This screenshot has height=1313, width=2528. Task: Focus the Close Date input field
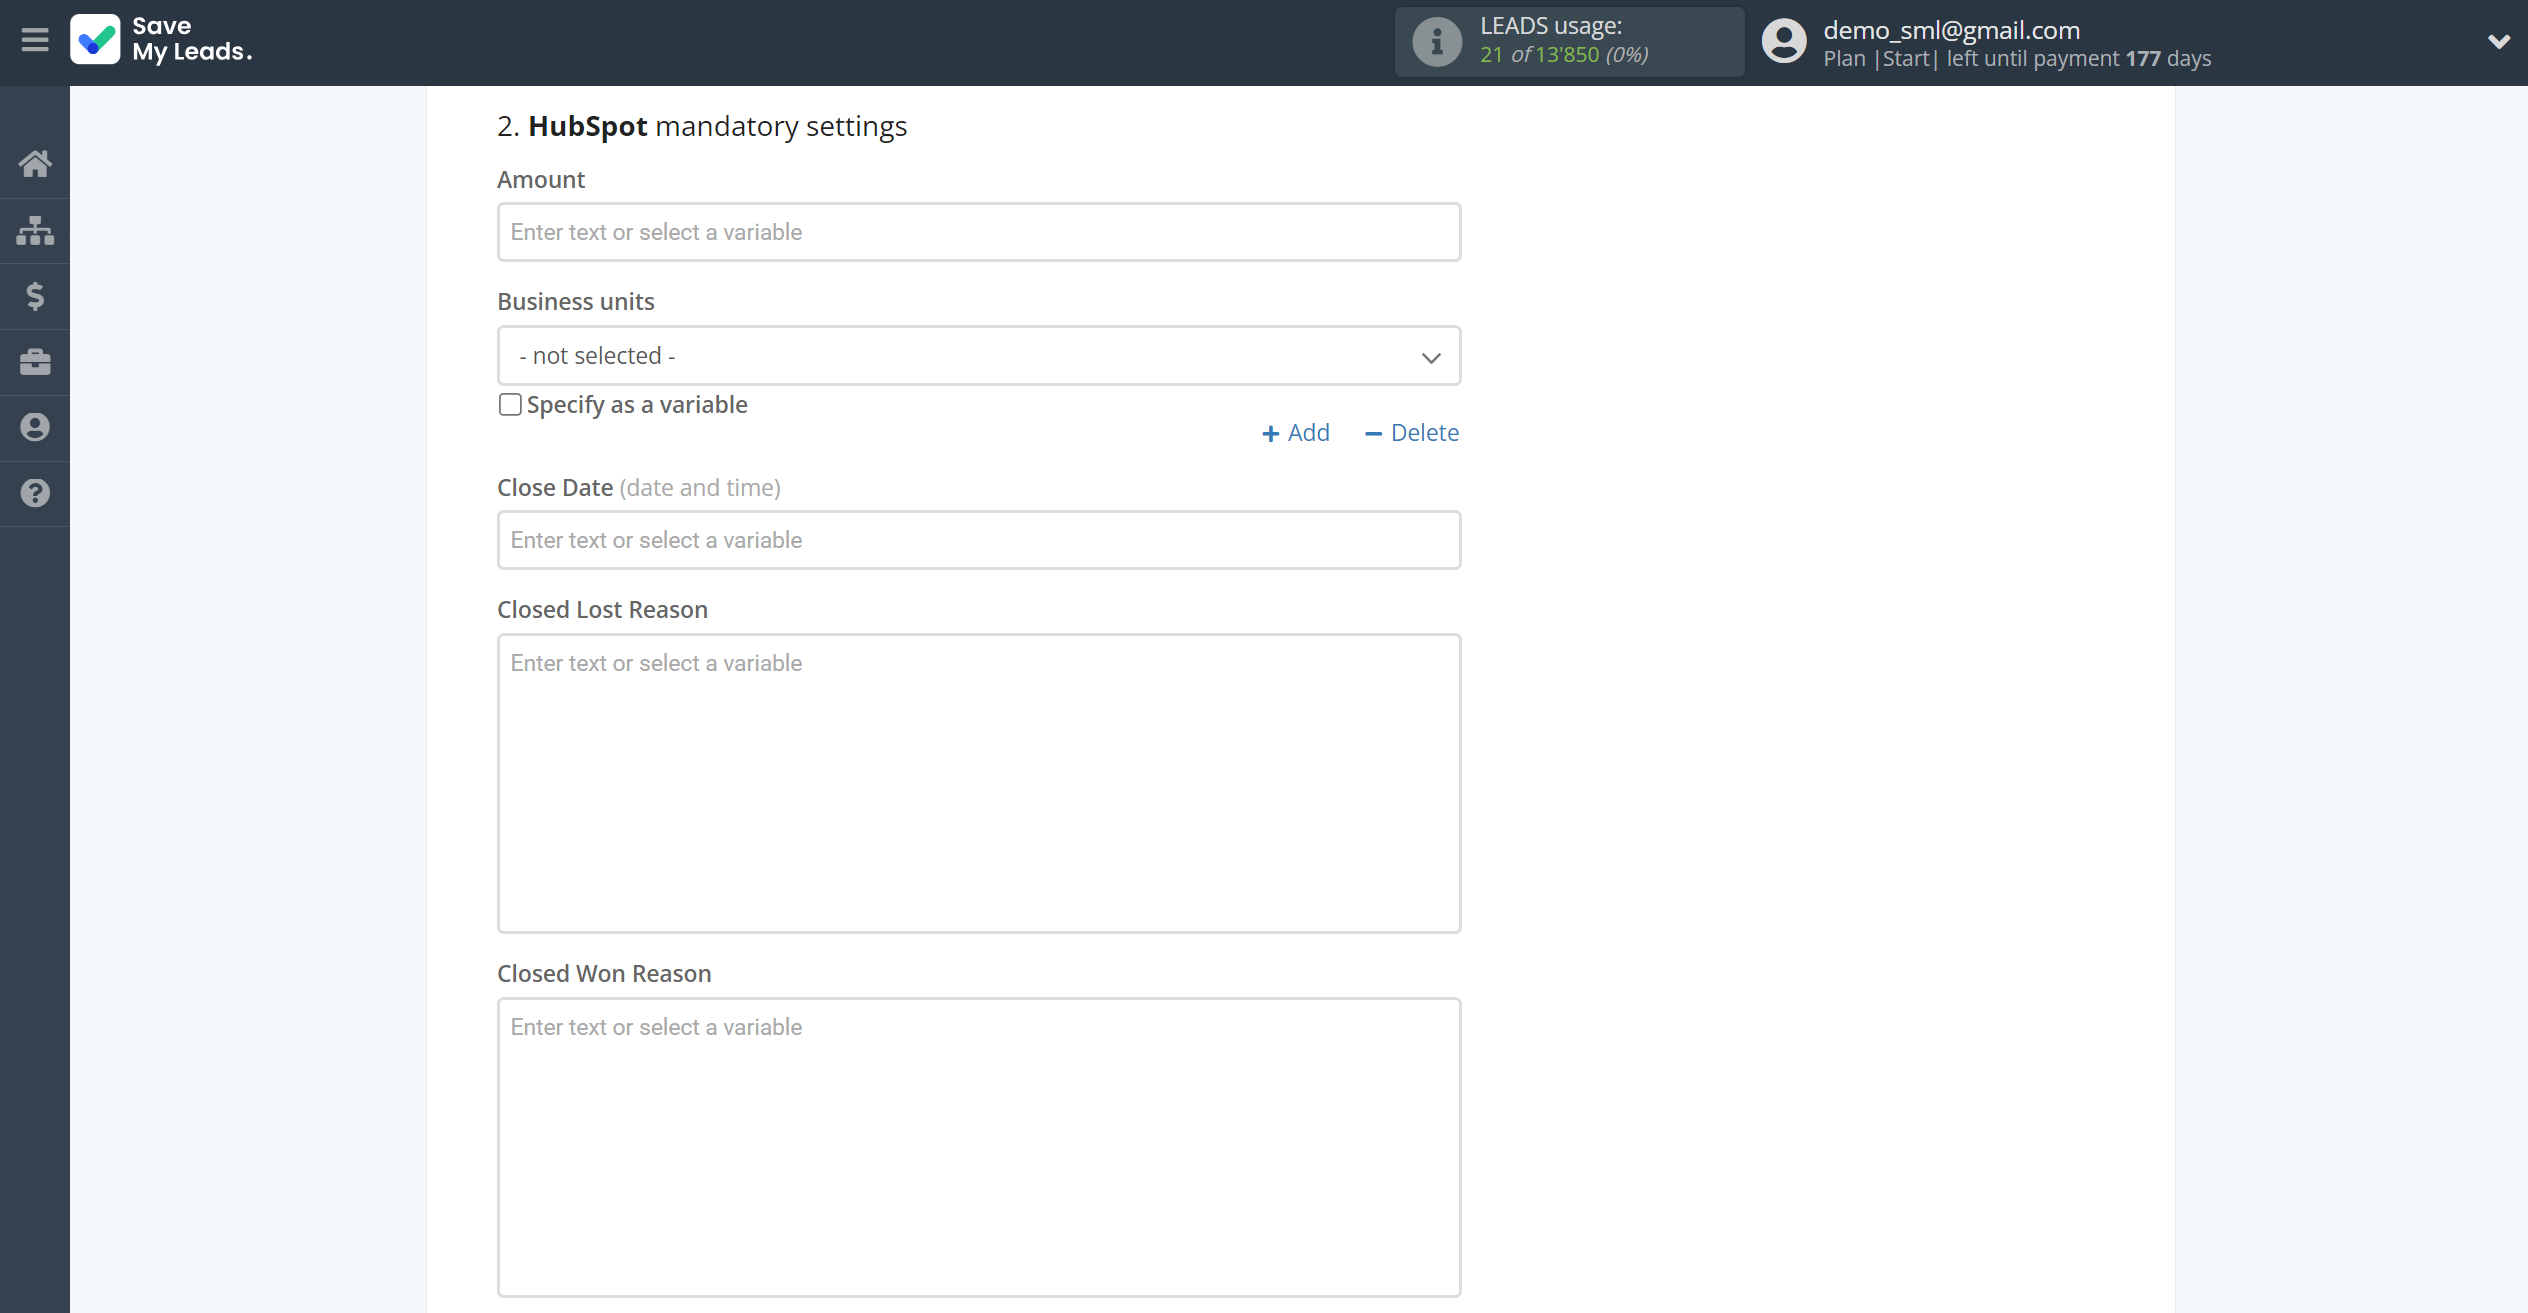pyautogui.click(x=979, y=540)
